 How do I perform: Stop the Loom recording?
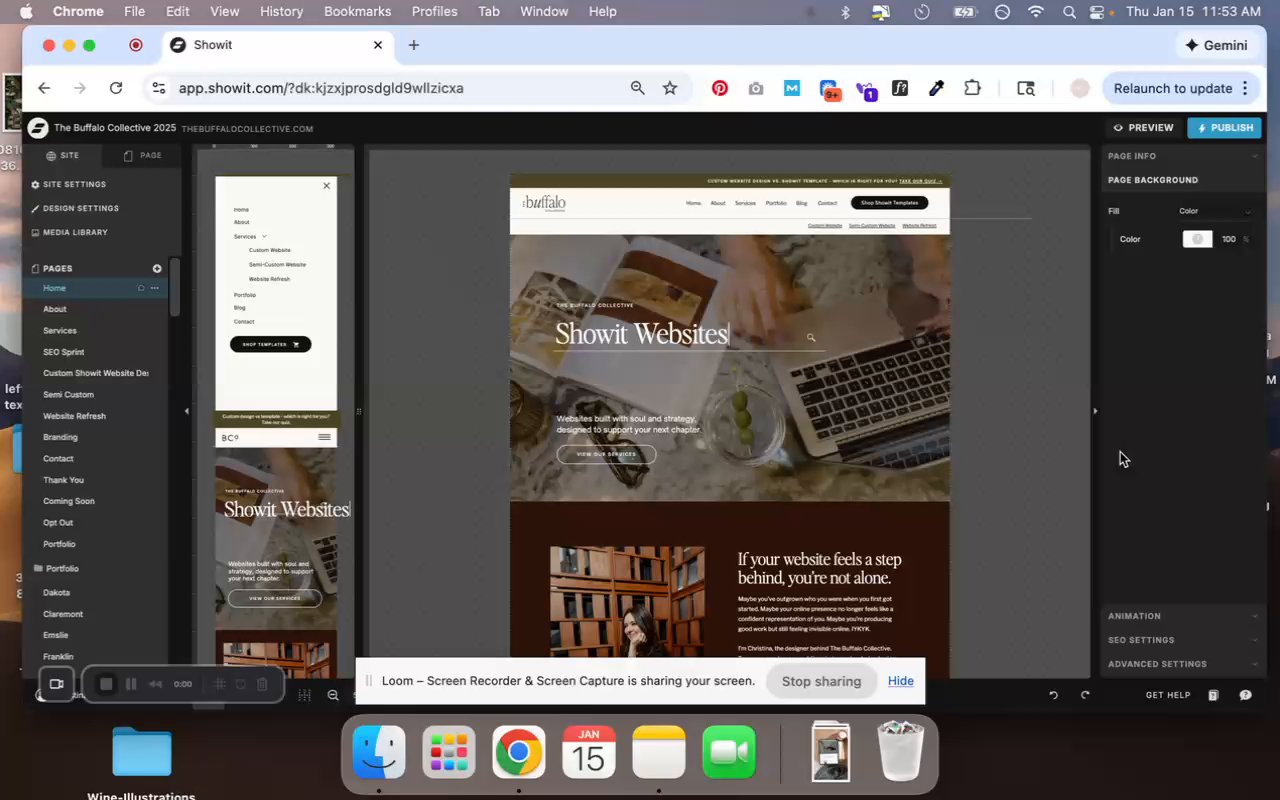[106, 684]
